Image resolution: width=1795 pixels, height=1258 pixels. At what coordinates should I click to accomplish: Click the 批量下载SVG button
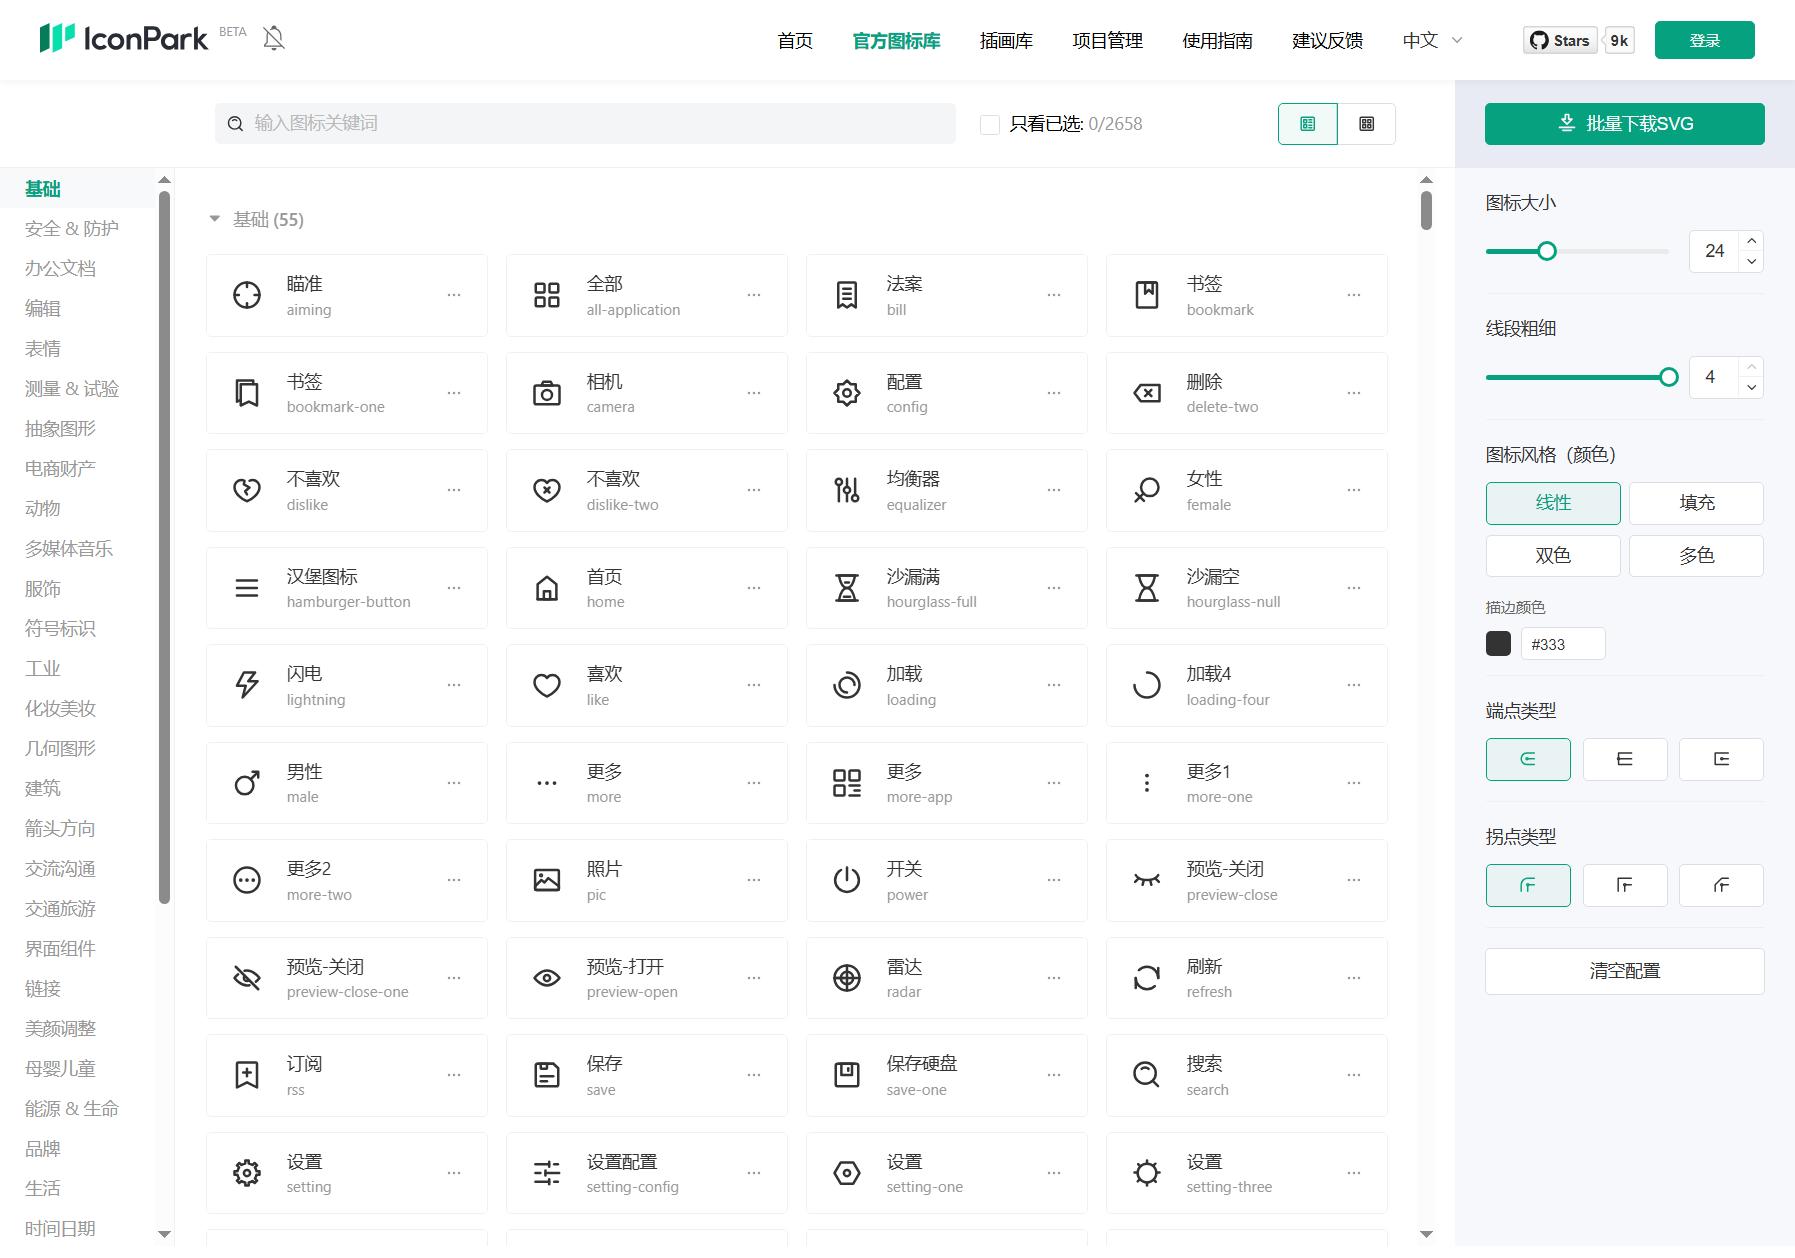(1624, 124)
